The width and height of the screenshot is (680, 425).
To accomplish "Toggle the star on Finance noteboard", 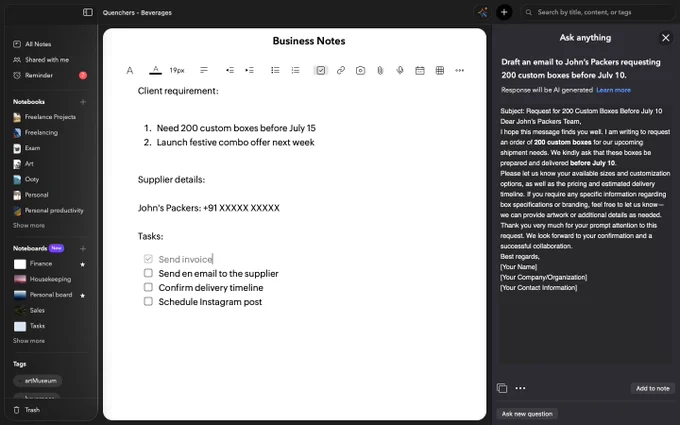I will (x=82, y=264).
